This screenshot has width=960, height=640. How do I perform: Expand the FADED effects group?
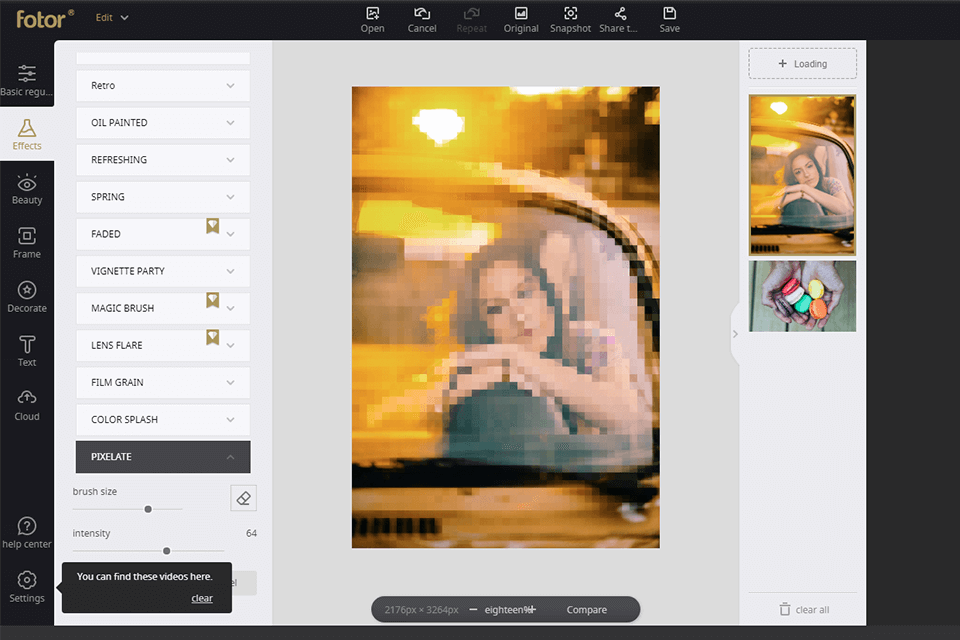(x=163, y=234)
